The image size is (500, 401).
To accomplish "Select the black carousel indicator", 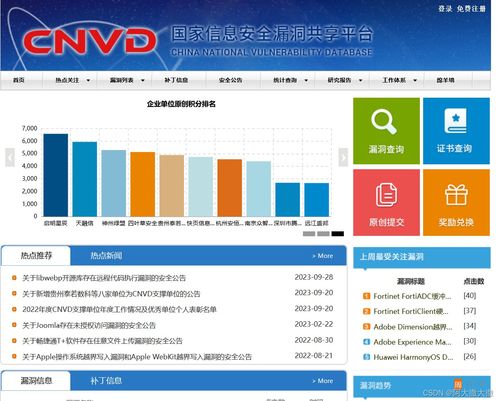I will tap(338, 234).
